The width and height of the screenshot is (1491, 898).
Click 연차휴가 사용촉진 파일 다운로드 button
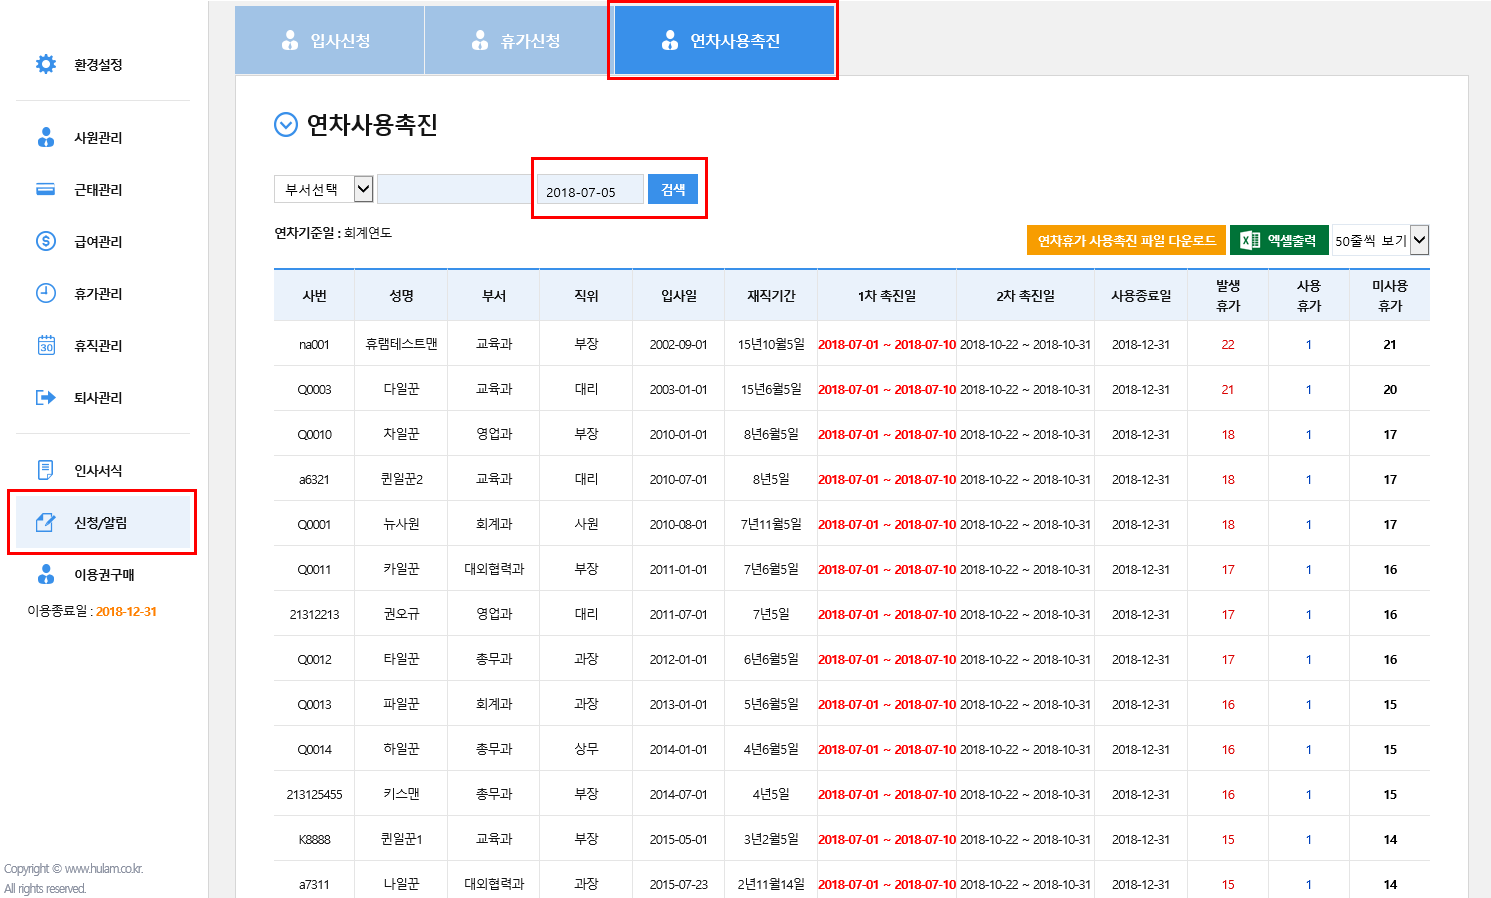[1126, 241]
